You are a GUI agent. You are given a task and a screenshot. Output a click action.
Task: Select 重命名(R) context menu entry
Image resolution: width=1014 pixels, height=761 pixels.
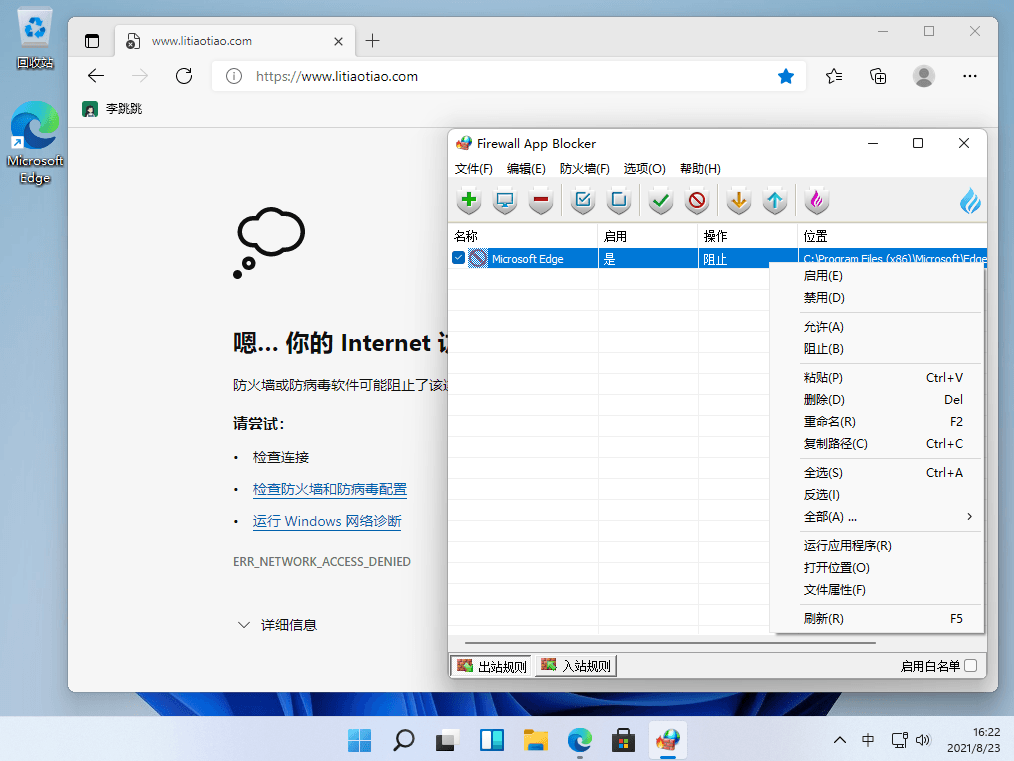click(876, 422)
